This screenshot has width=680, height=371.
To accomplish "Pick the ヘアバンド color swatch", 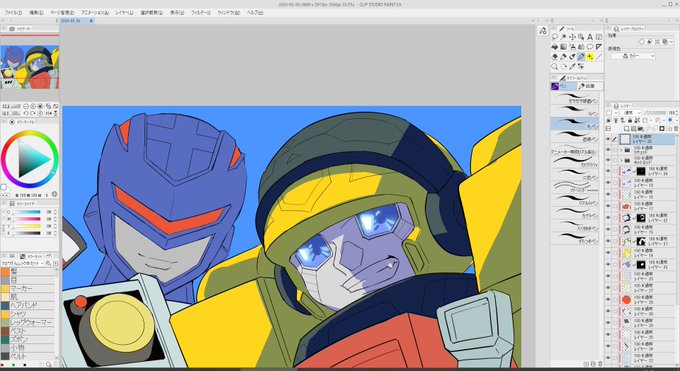I will pyautogui.click(x=28, y=305).
